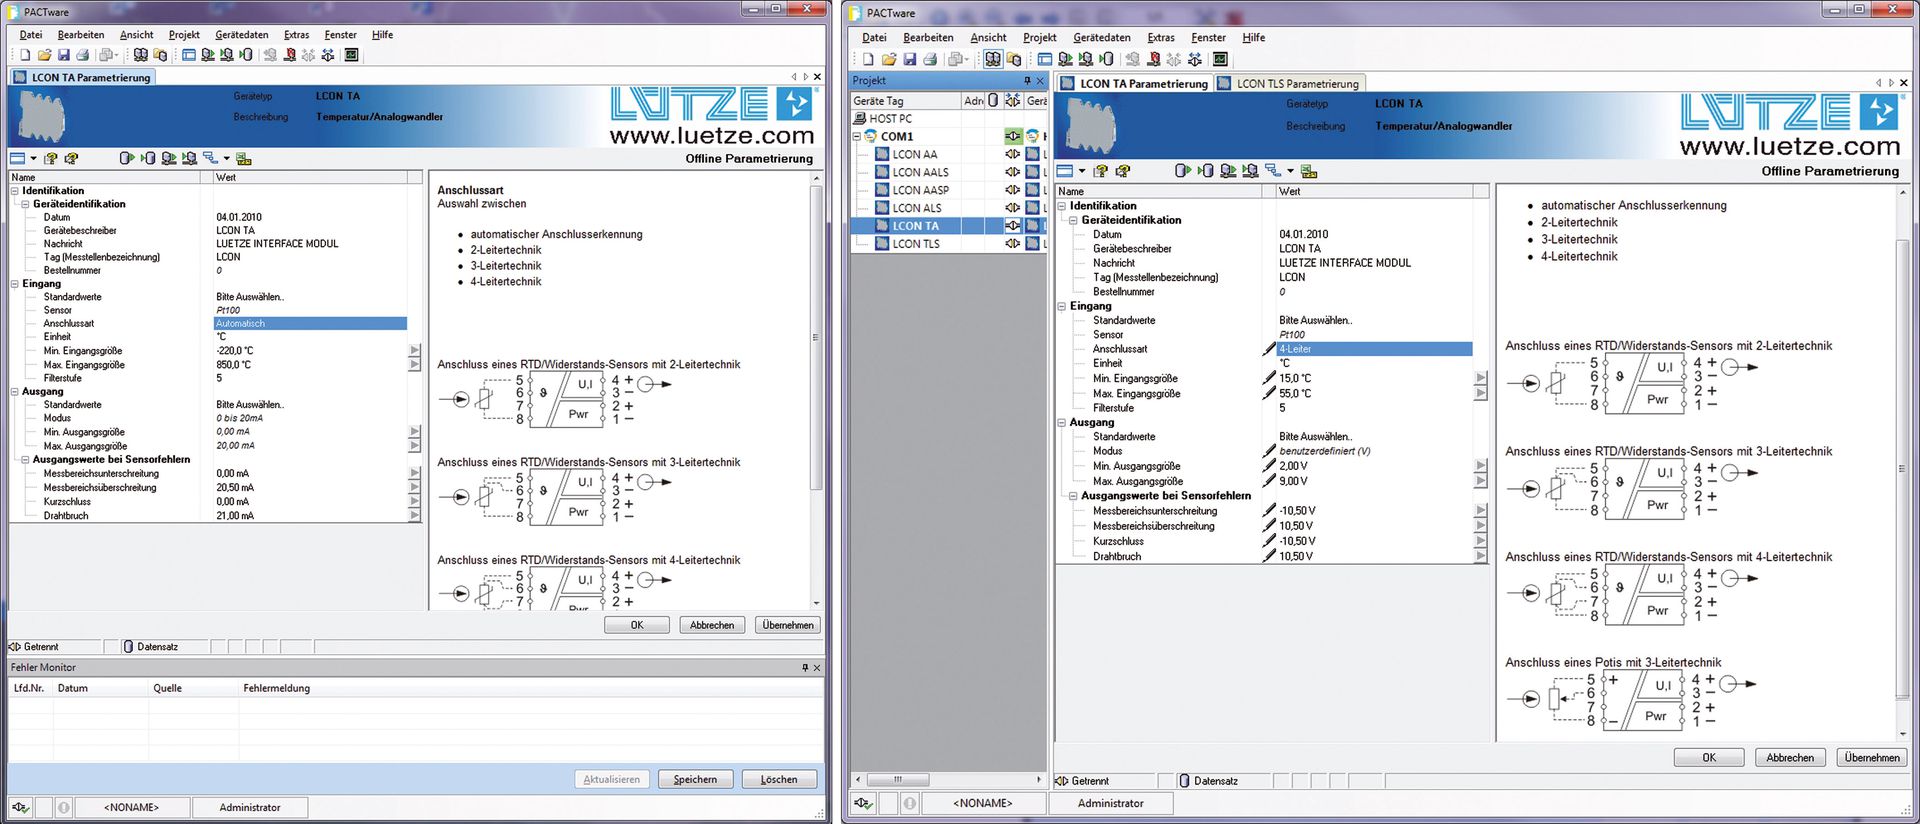Click Disconnect device icon in left window toolbar
Image resolution: width=1920 pixels, height=824 pixels.
tap(290, 55)
